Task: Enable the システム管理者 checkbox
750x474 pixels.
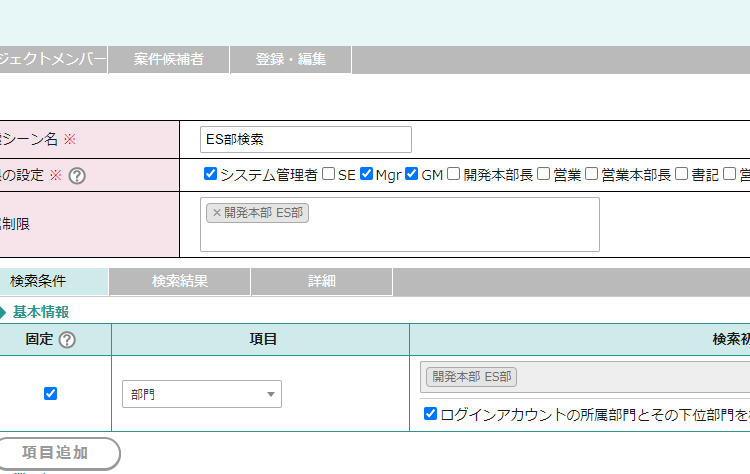Action: (x=210, y=174)
